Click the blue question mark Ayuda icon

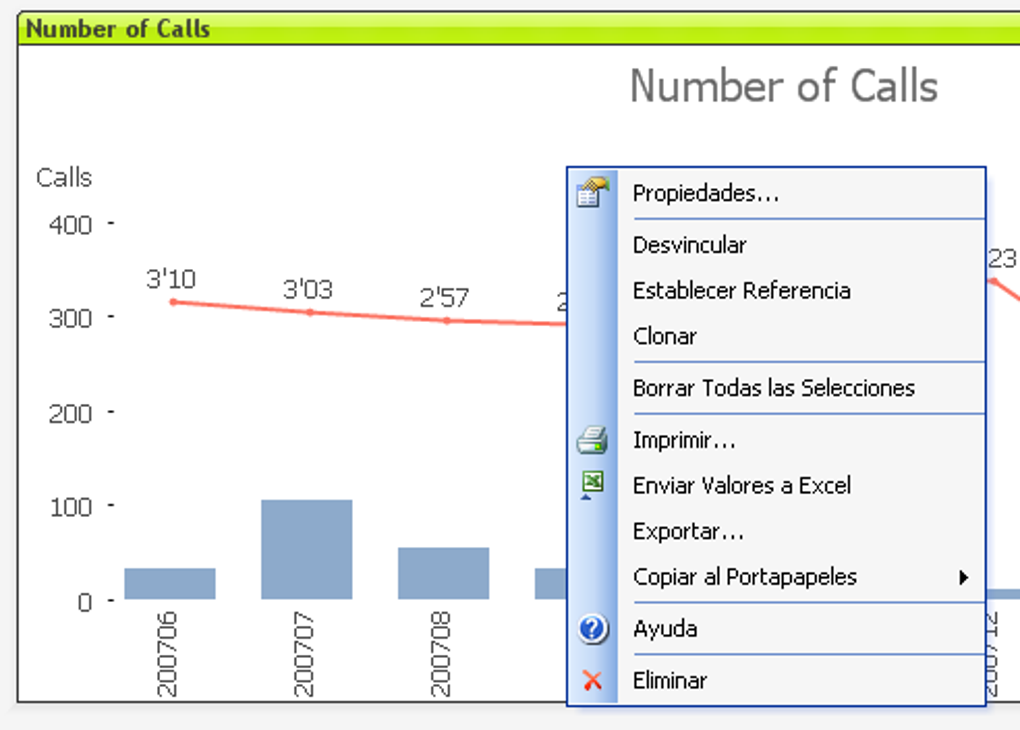[x=593, y=629]
